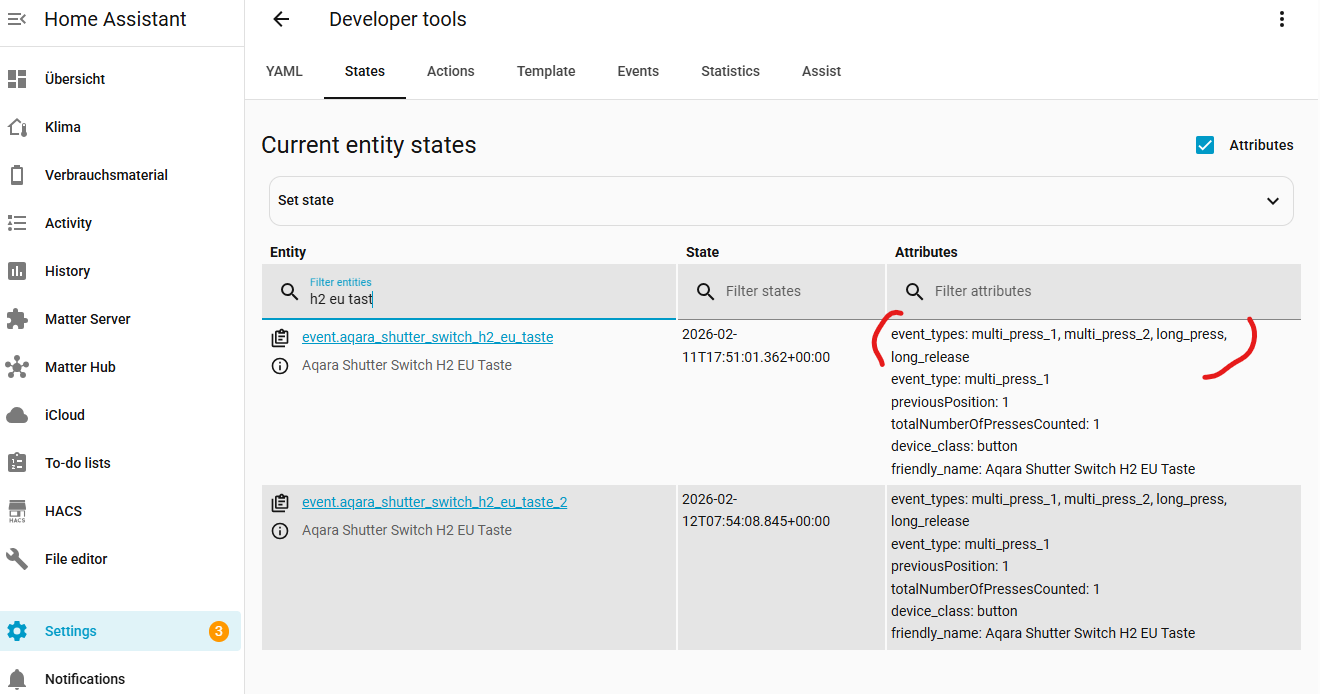The height and width of the screenshot is (694, 1320).
Task: Open Notifications in the sidebar
Action: [x=85, y=679]
